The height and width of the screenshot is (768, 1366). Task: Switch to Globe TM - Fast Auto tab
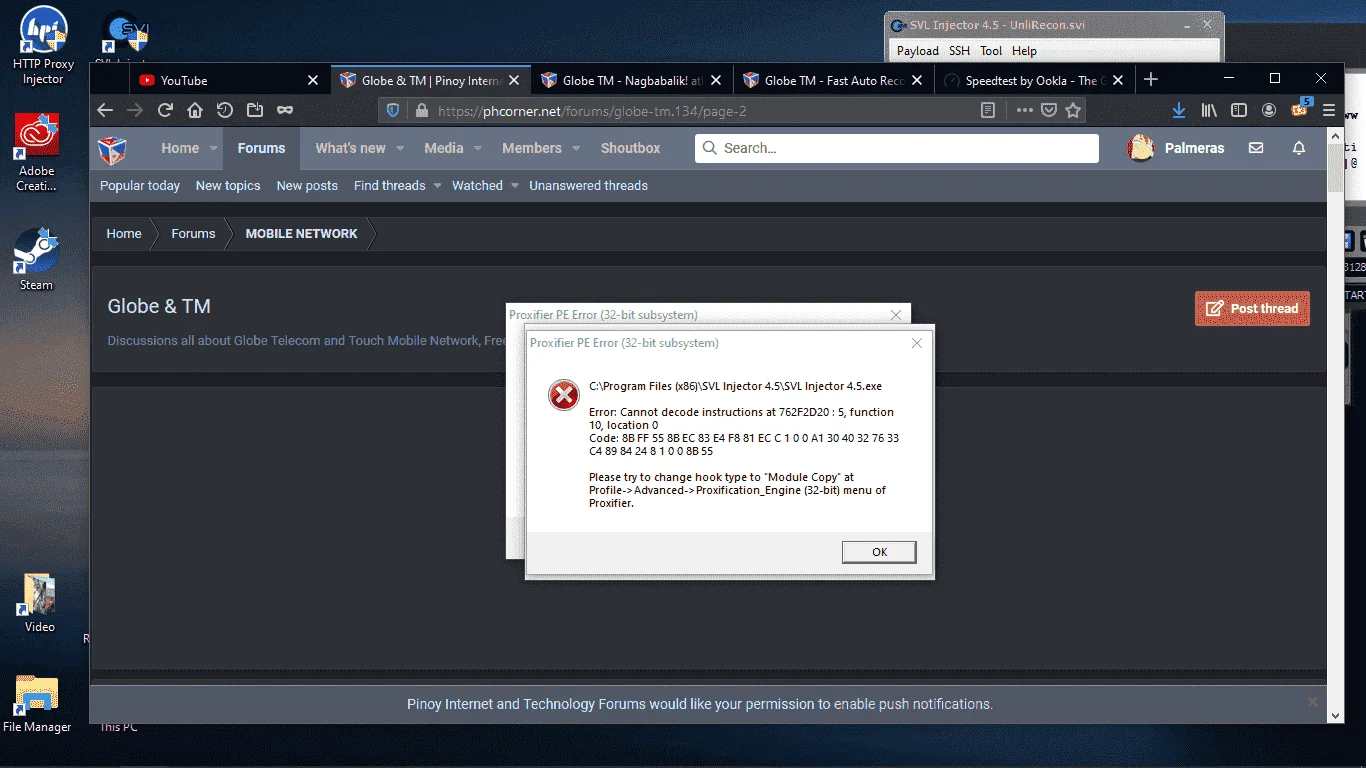[x=833, y=81]
